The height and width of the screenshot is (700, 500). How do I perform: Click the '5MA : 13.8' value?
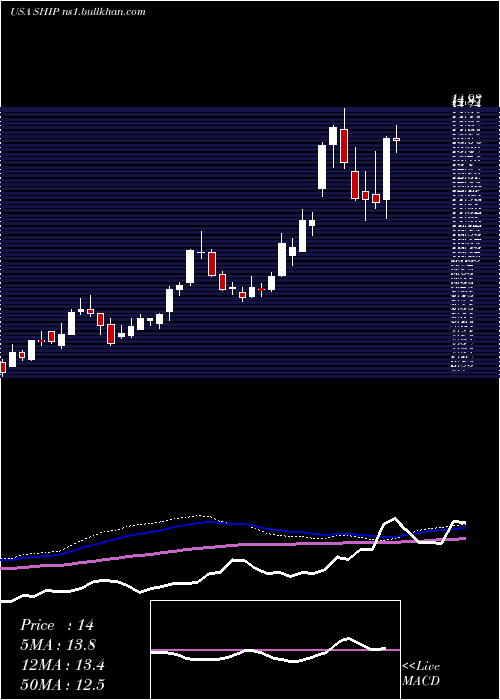[x=58, y=645]
